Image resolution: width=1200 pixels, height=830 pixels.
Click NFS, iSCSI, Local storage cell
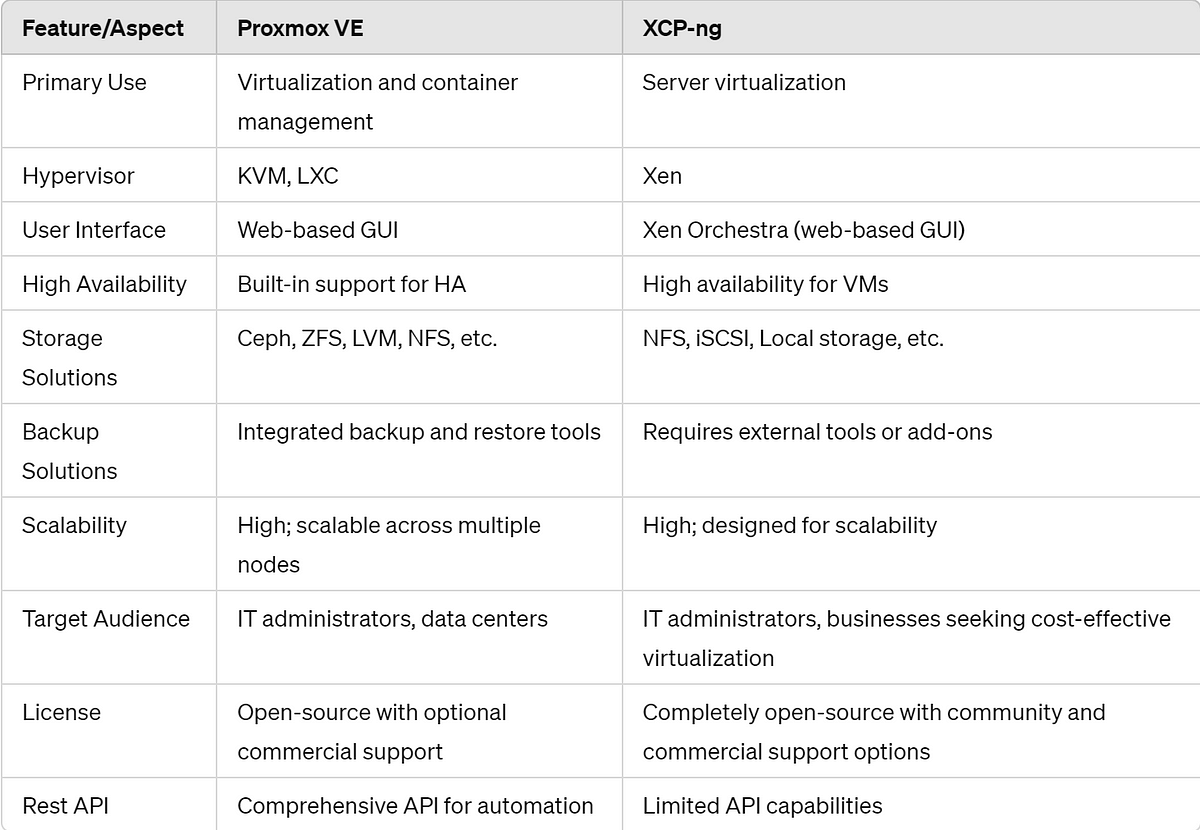(x=793, y=338)
